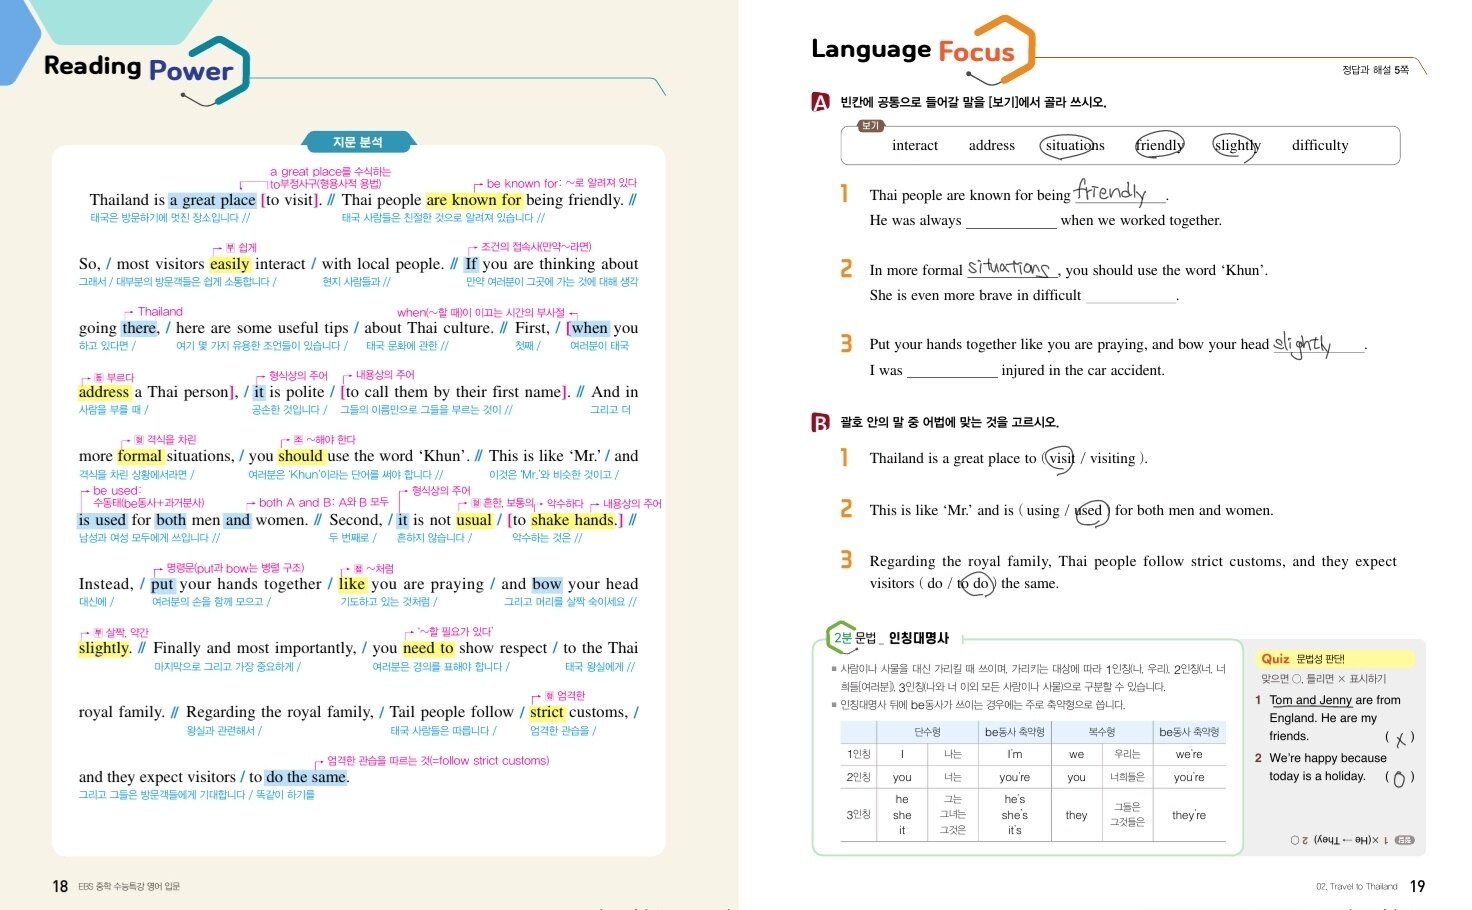Click the '2인칭' row label
1472x910 pixels.
point(858,777)
